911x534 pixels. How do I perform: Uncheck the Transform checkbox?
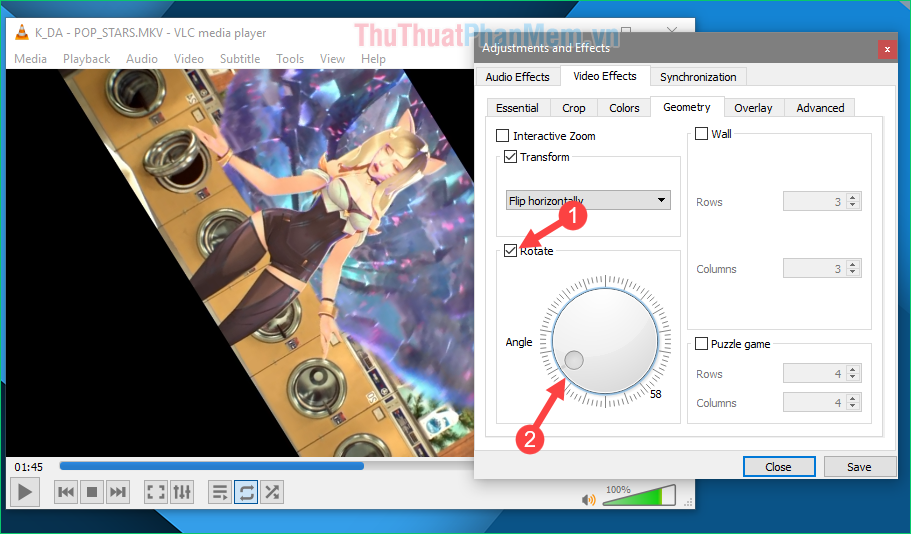pyautogui.click(x=510, y=157)
